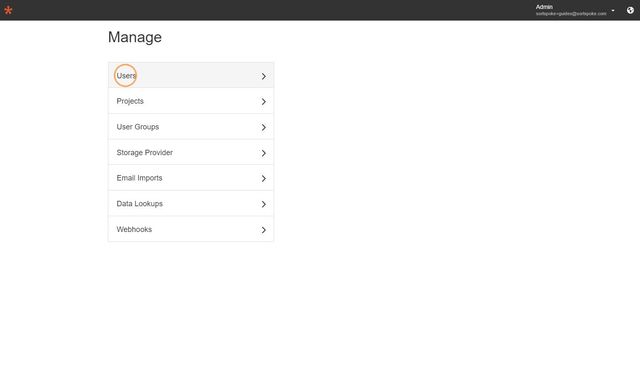Open the Email Imports item

click(x=191, y=178)
